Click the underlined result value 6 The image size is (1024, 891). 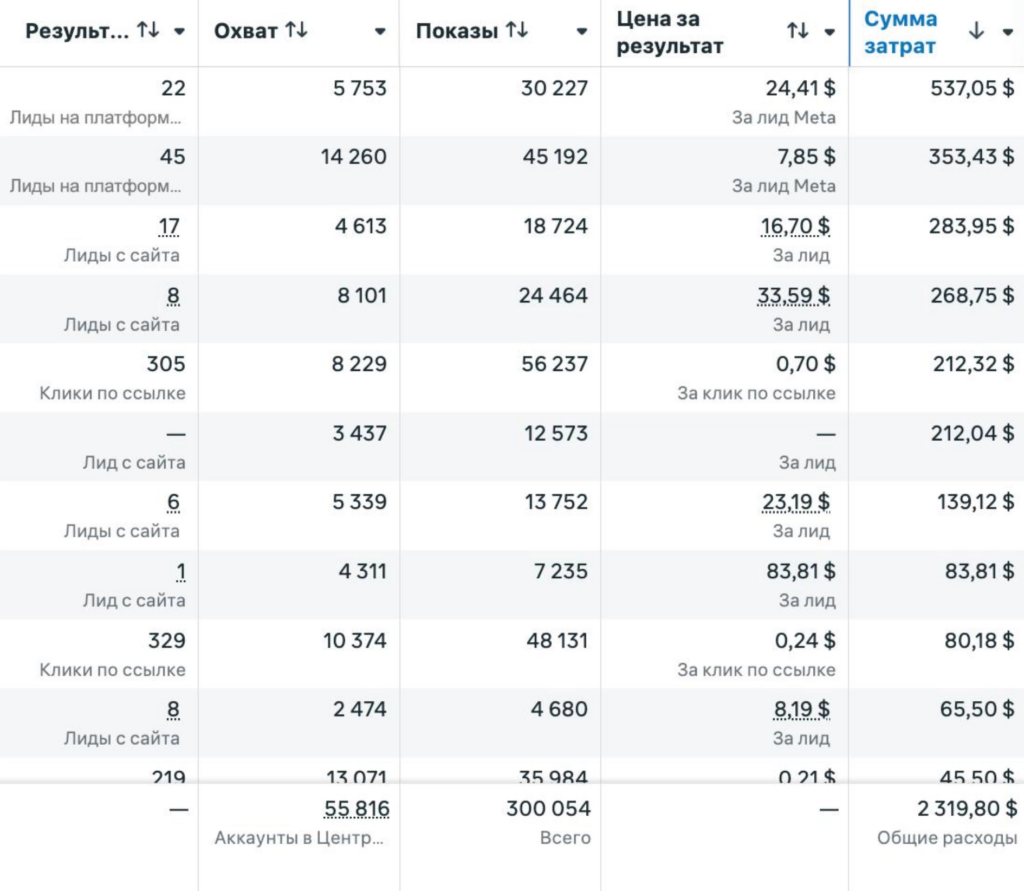pyautogui.click(x=173, y=502)
